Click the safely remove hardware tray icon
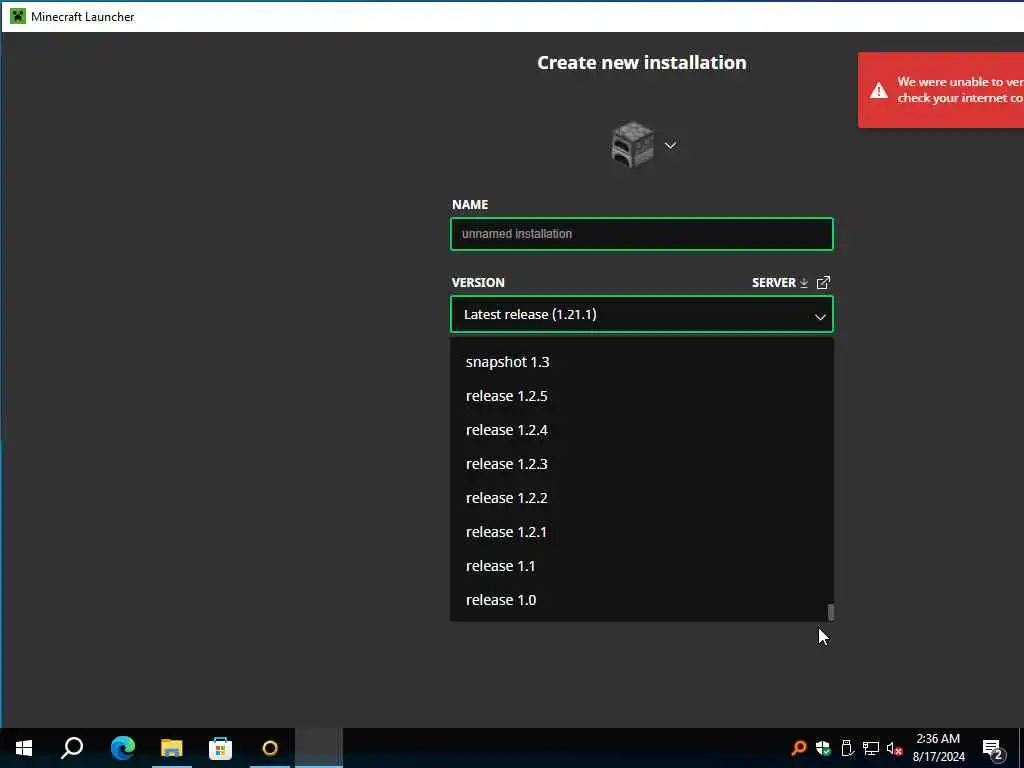This screenshot has width=1024, height=768. (x=847, y=748)
